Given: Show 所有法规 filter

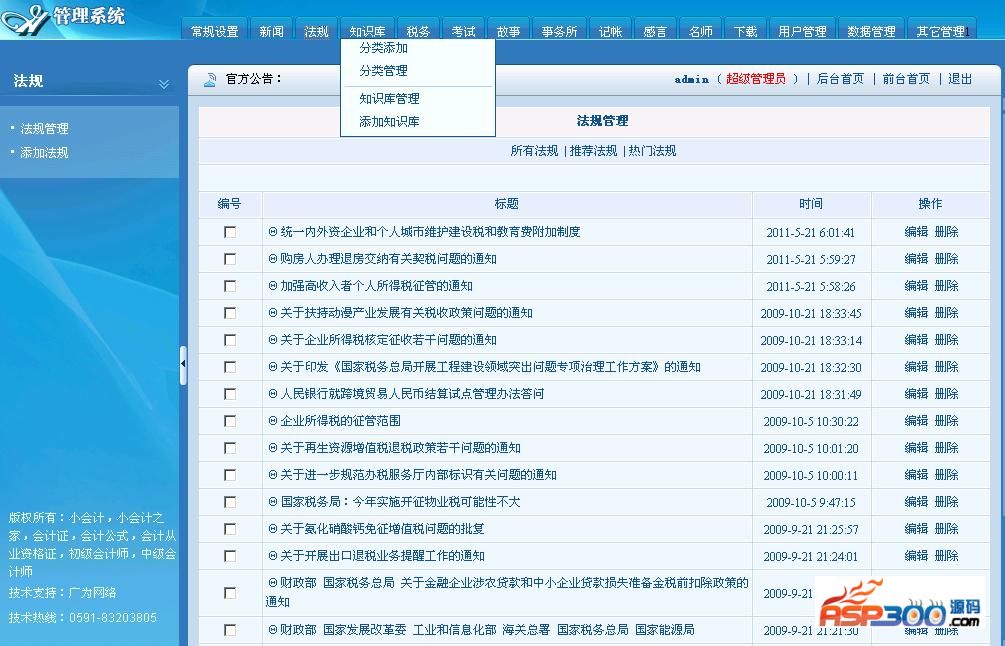Looking at the screenshot, I should tap(535, 151).
